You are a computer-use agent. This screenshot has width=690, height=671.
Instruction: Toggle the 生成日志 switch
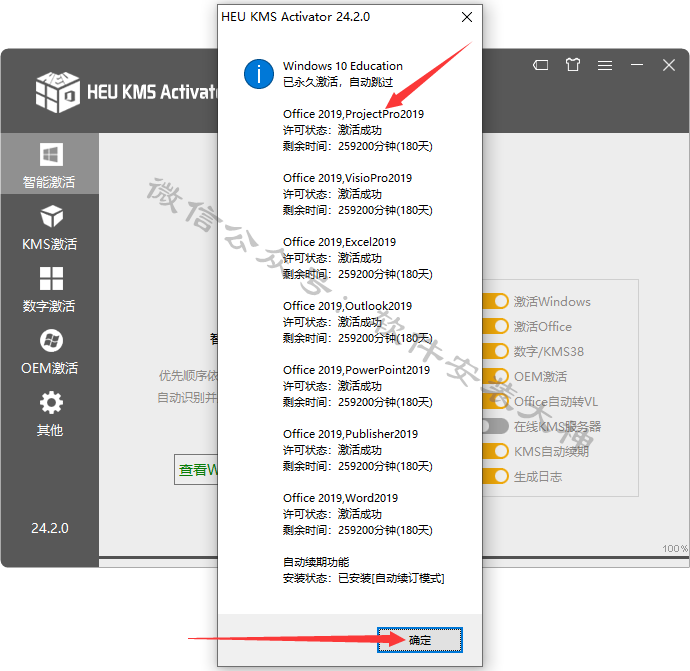pos(496,477)
